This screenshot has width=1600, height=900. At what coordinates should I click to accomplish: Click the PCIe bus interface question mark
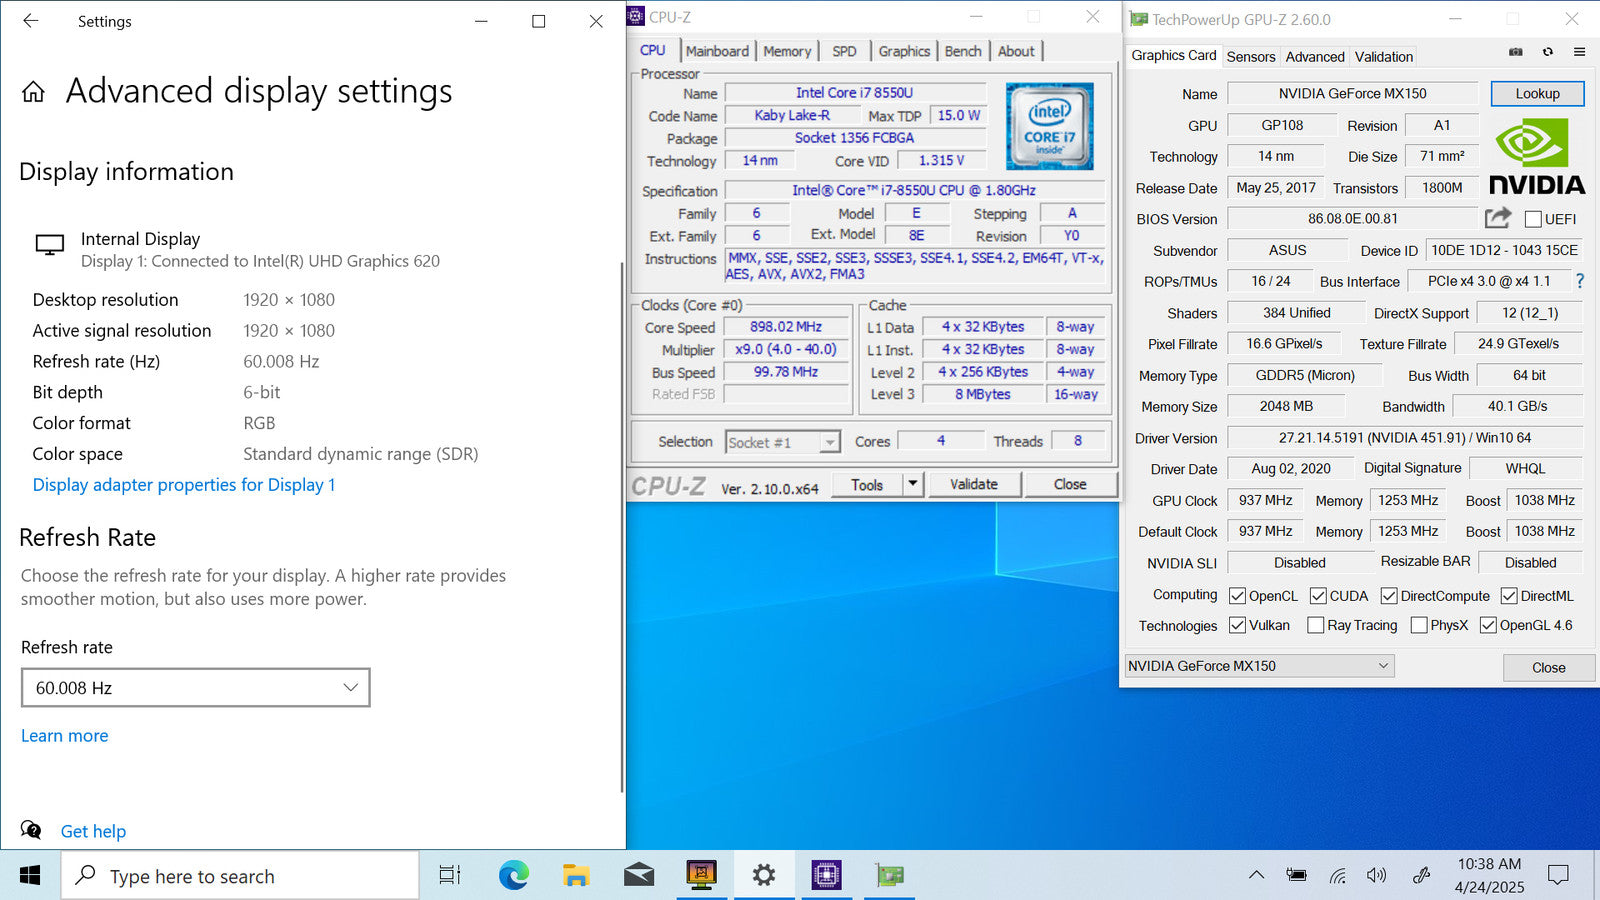pos(1580,281)
